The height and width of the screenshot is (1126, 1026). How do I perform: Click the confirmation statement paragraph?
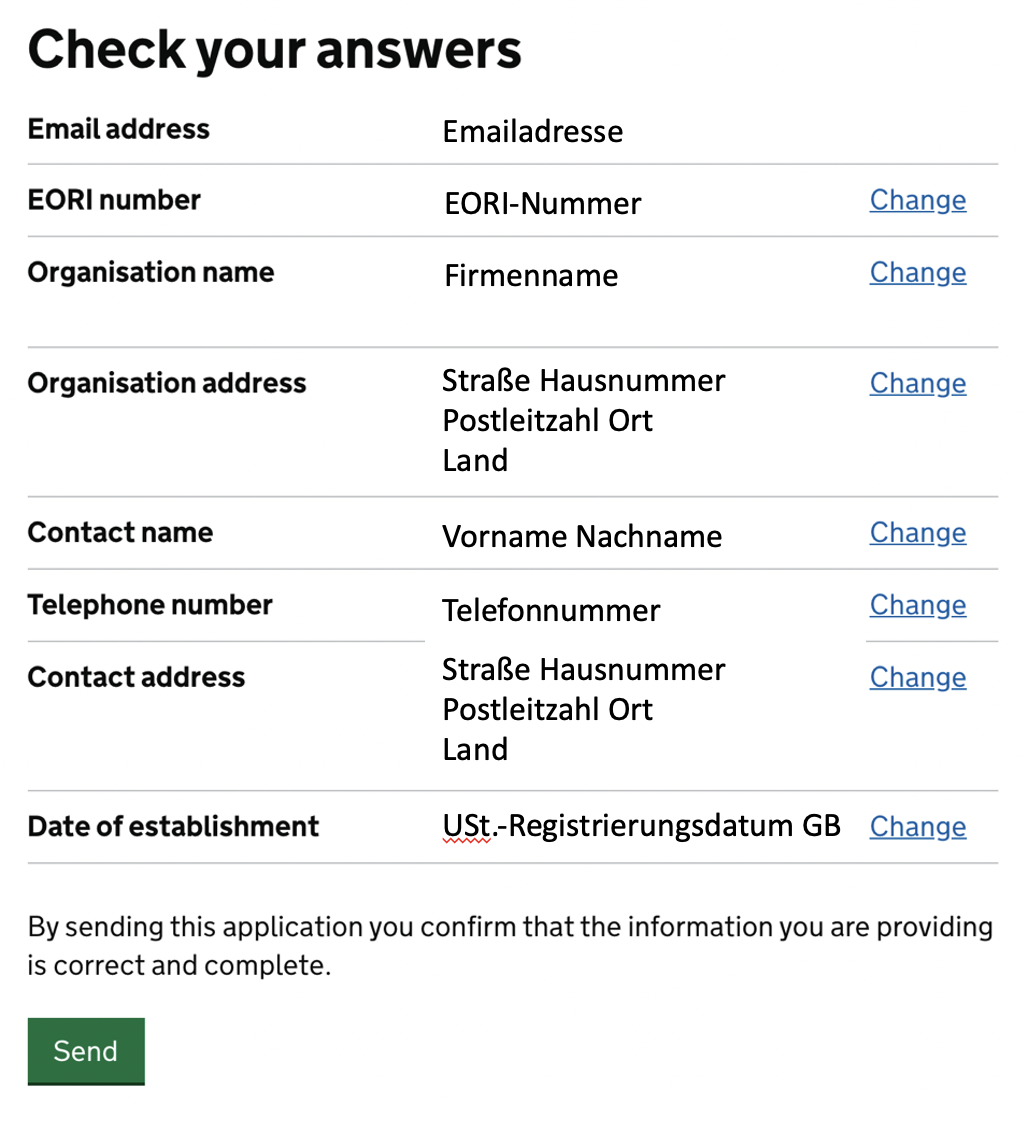click(510, 946)
